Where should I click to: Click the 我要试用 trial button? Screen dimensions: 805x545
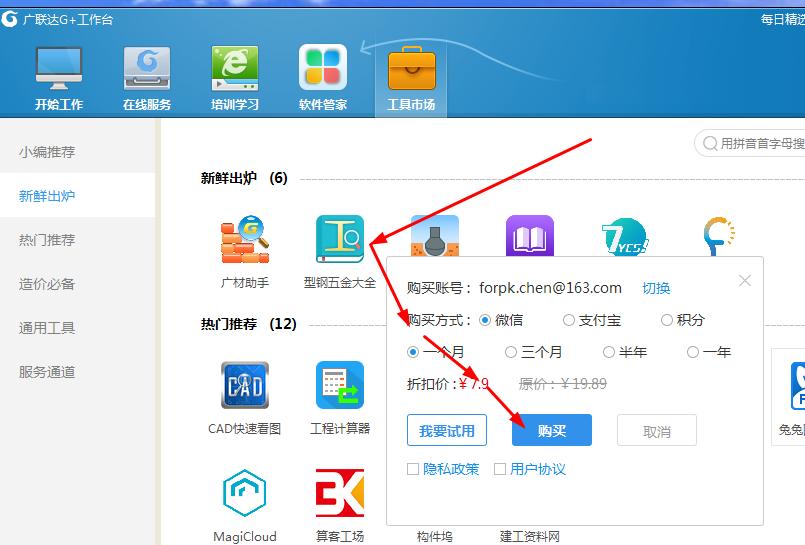447,430
